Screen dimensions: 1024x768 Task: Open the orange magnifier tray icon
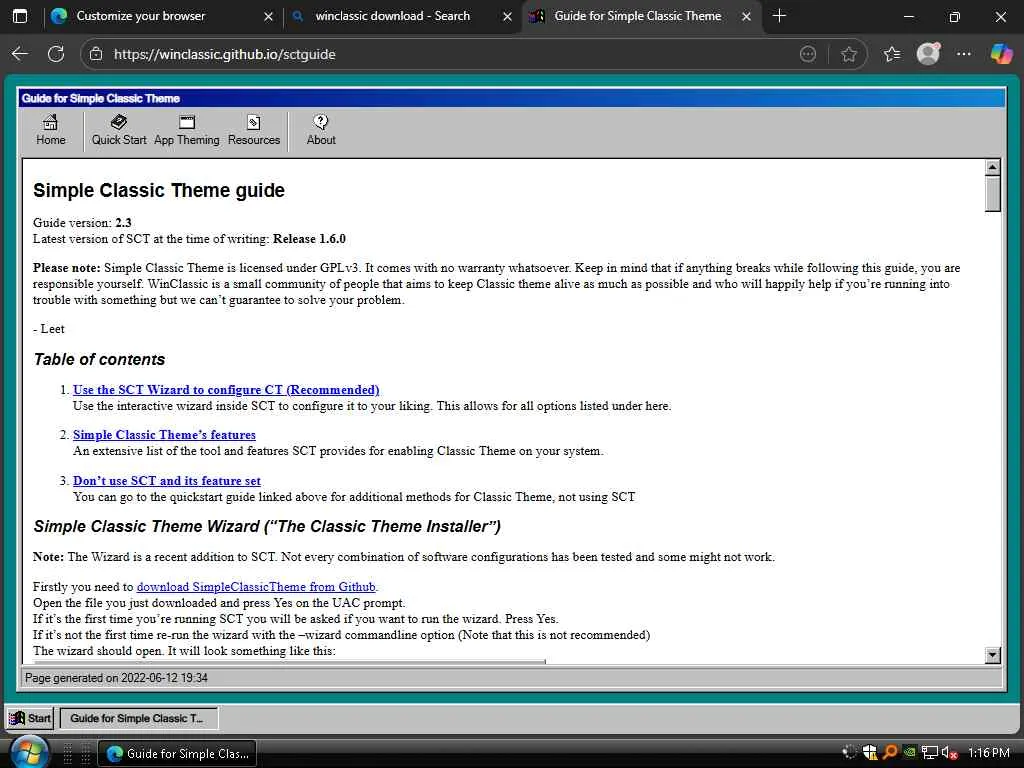(889, 753)
